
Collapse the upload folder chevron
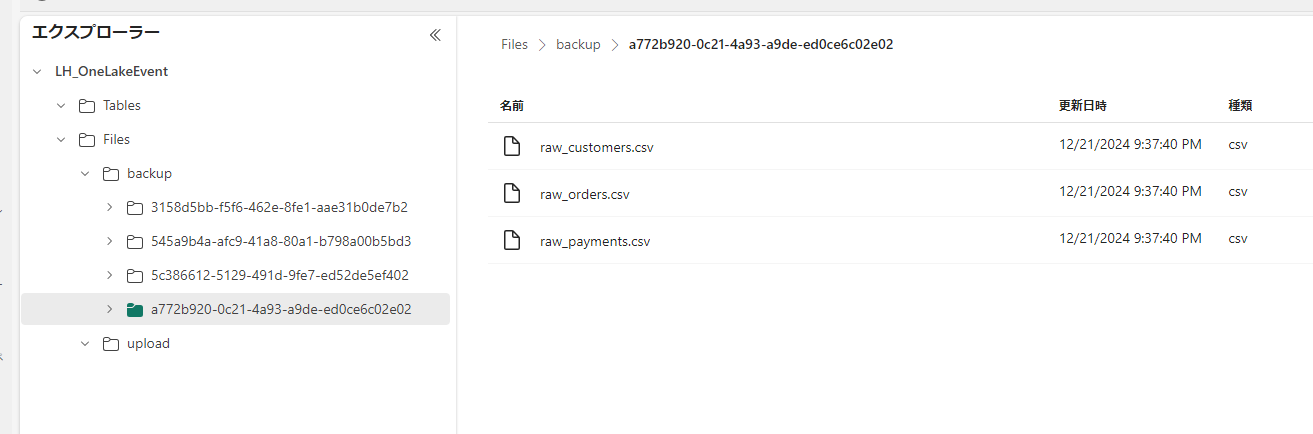[85, 344]
